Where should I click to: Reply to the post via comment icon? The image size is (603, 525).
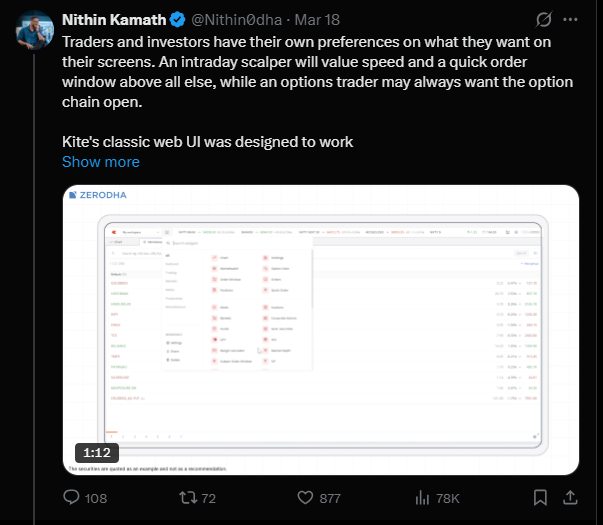[x=71, y=497]
